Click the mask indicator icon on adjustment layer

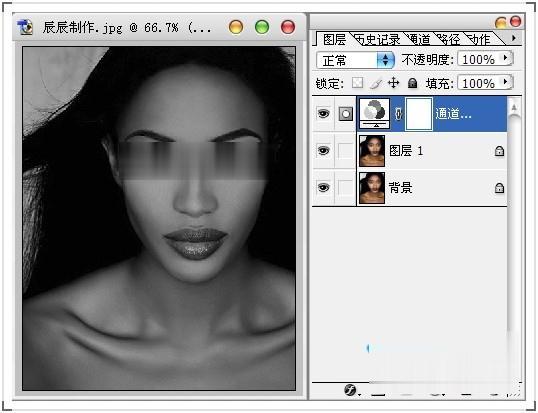pos(346,114)
